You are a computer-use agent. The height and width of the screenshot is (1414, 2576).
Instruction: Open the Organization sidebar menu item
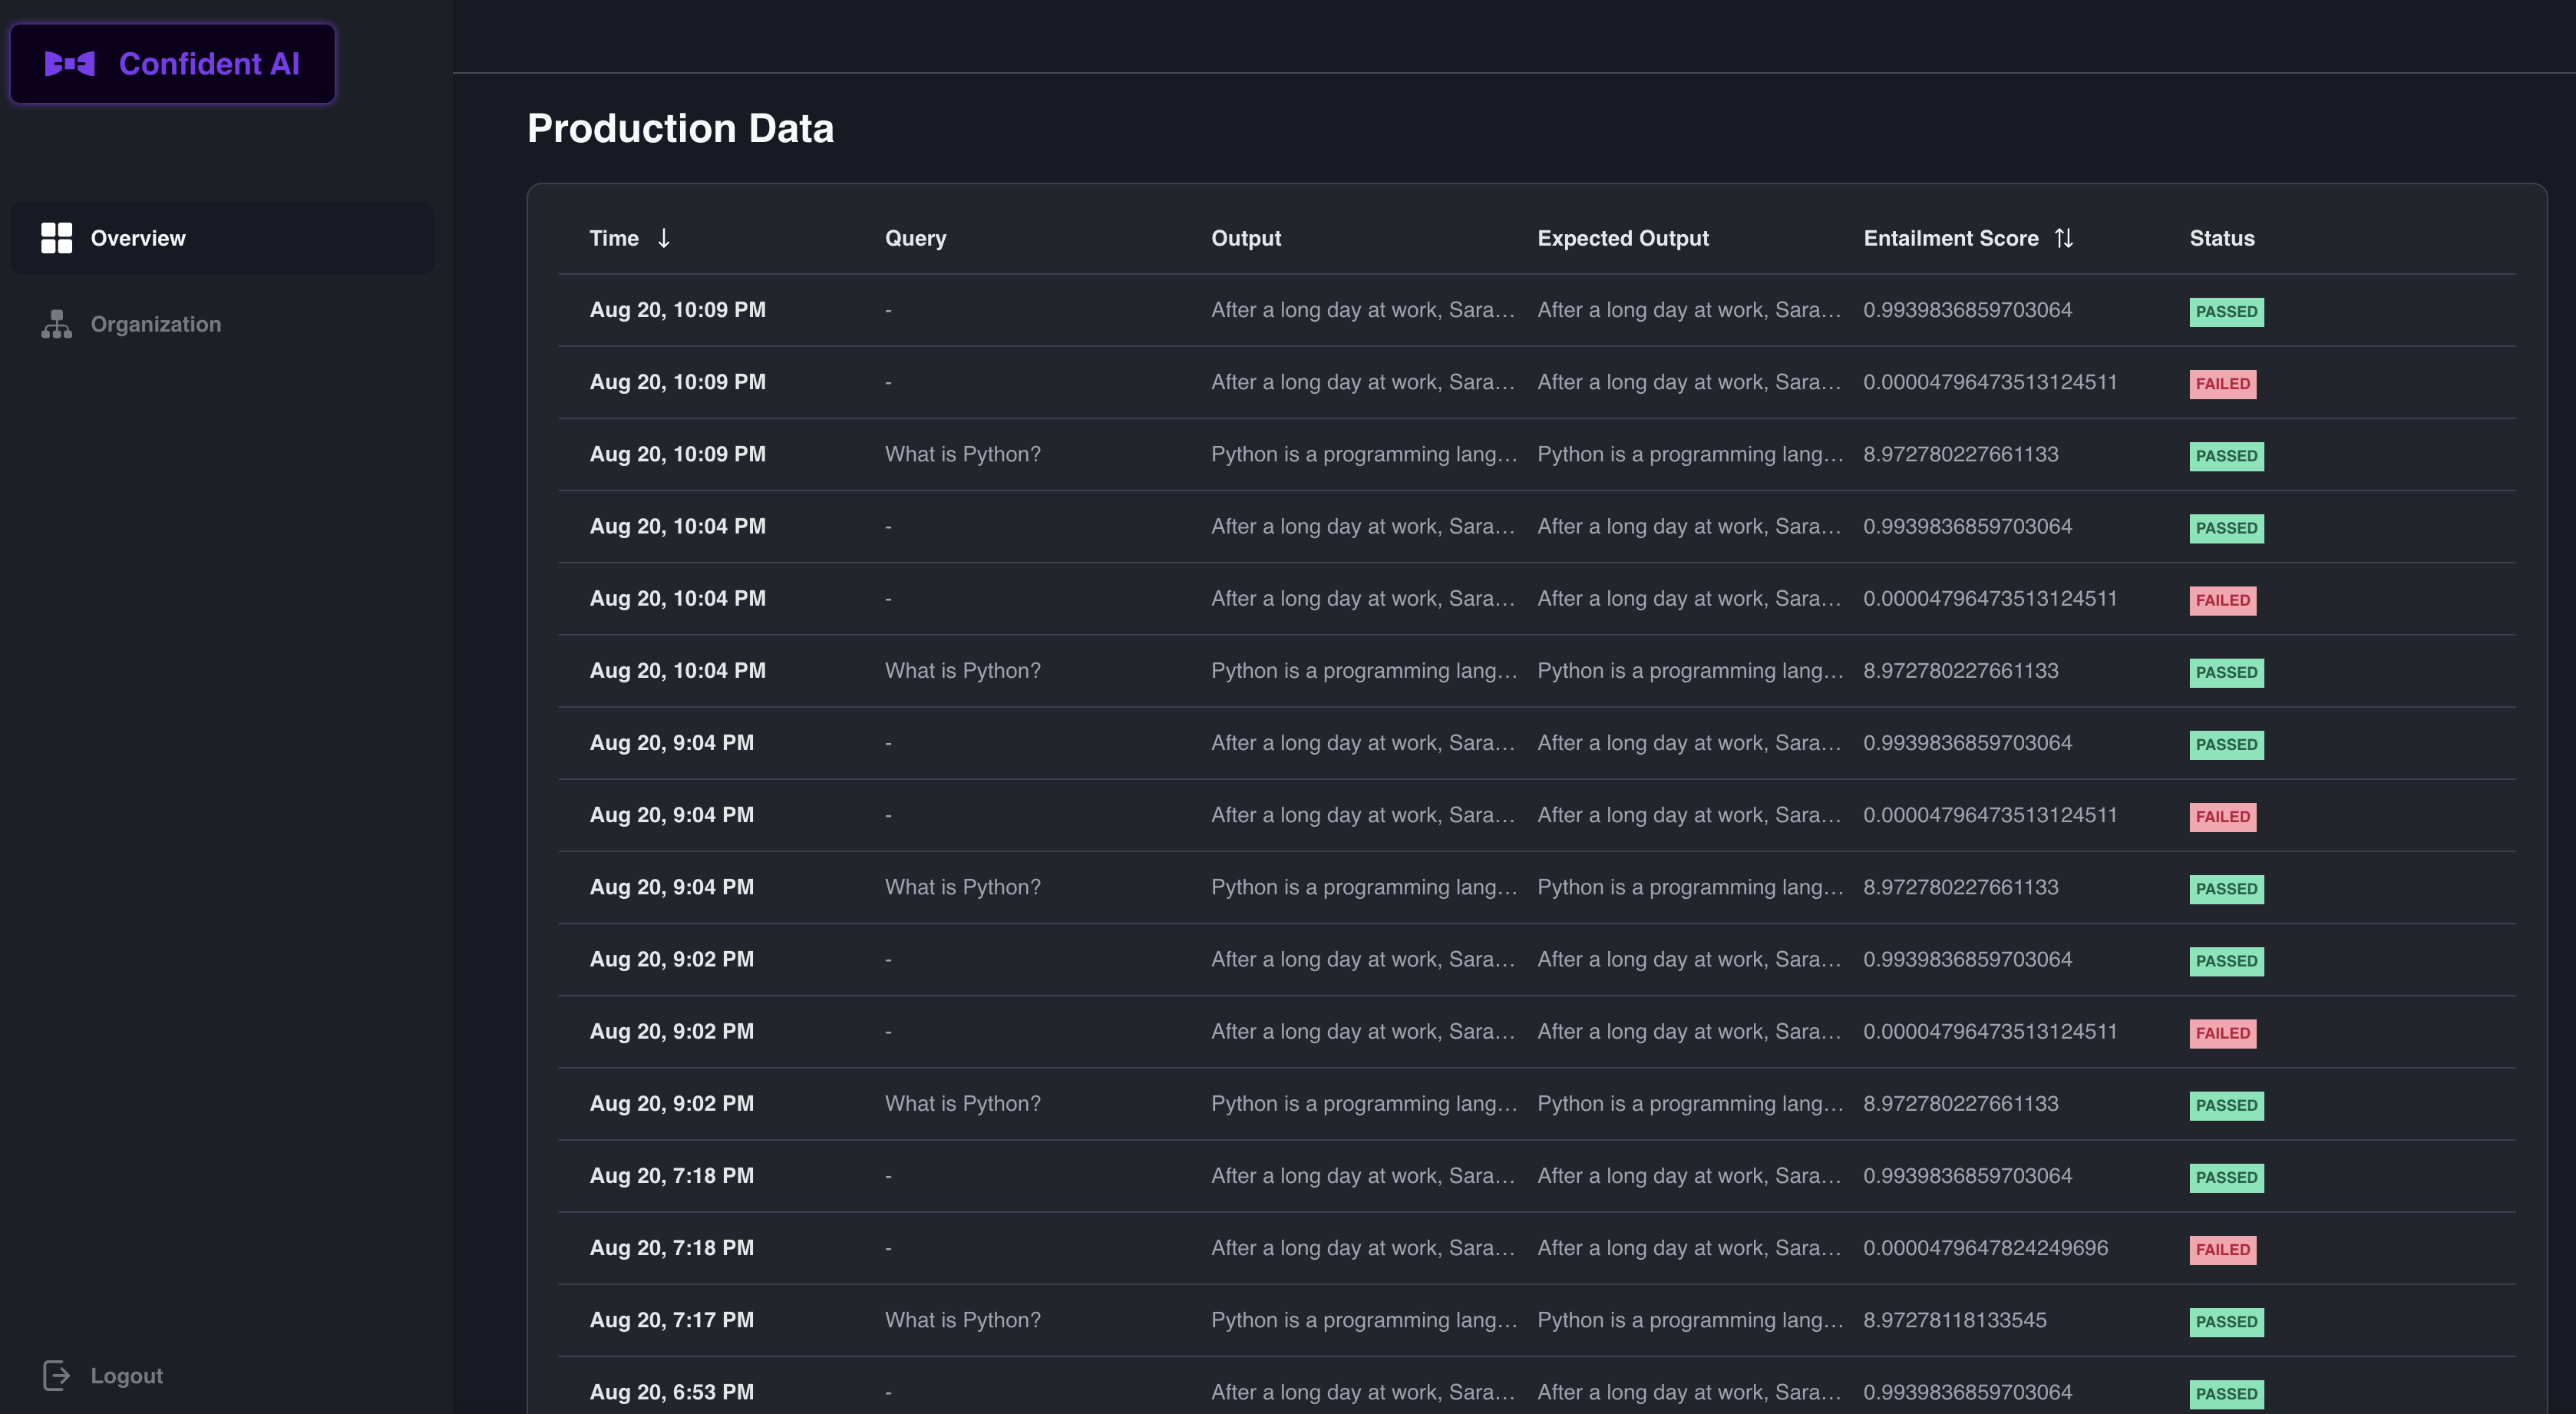click(156, 324)
